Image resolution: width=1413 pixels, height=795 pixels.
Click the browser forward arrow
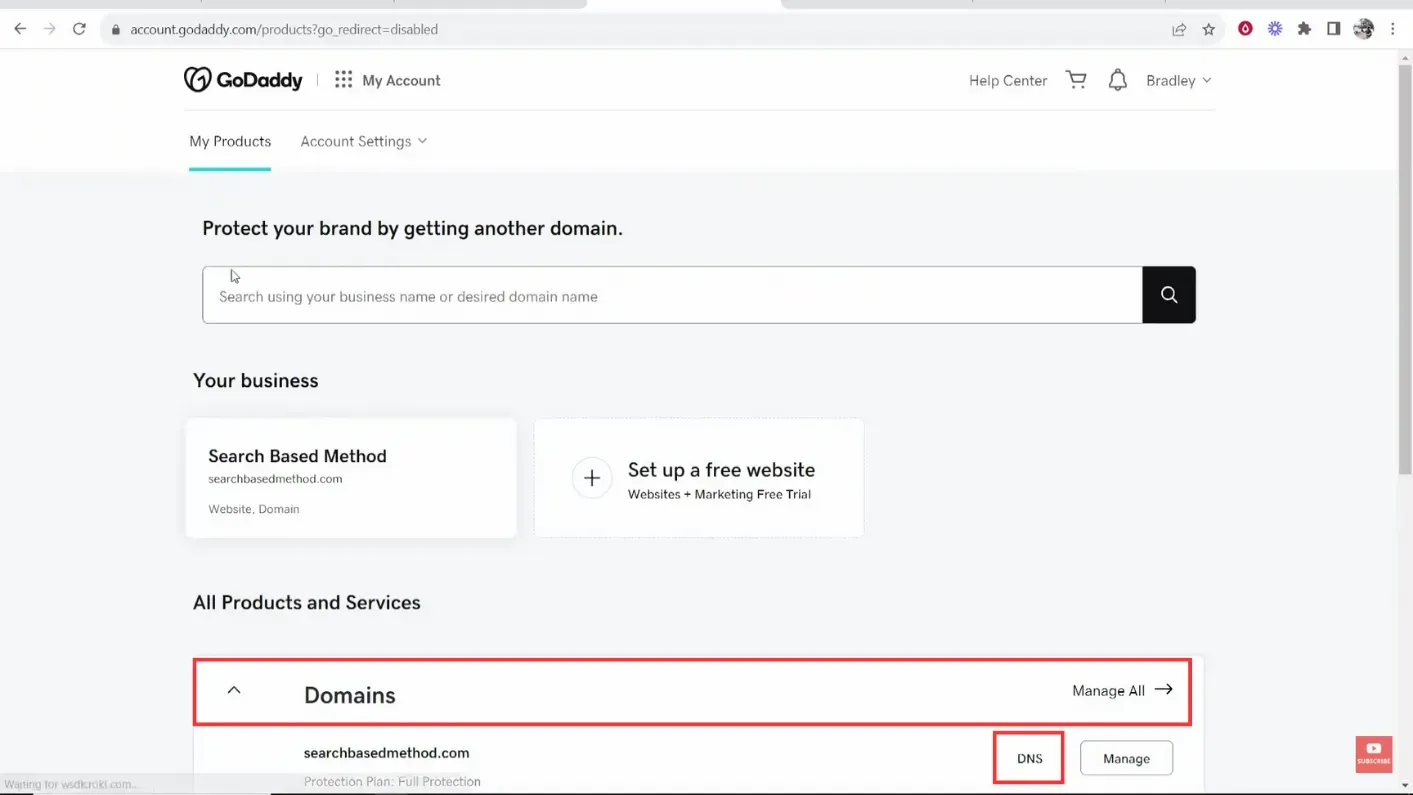coord(49,29)
